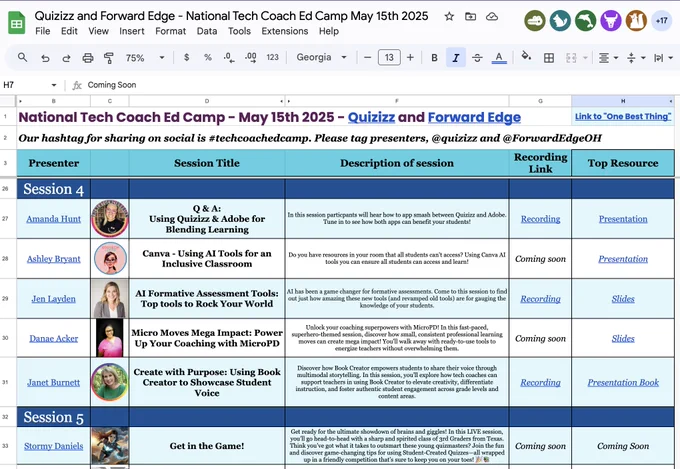The width and height of the screenshot is (680, 469).
Task: Open horizontal align dropdown
Action: [x=608, y=58]
